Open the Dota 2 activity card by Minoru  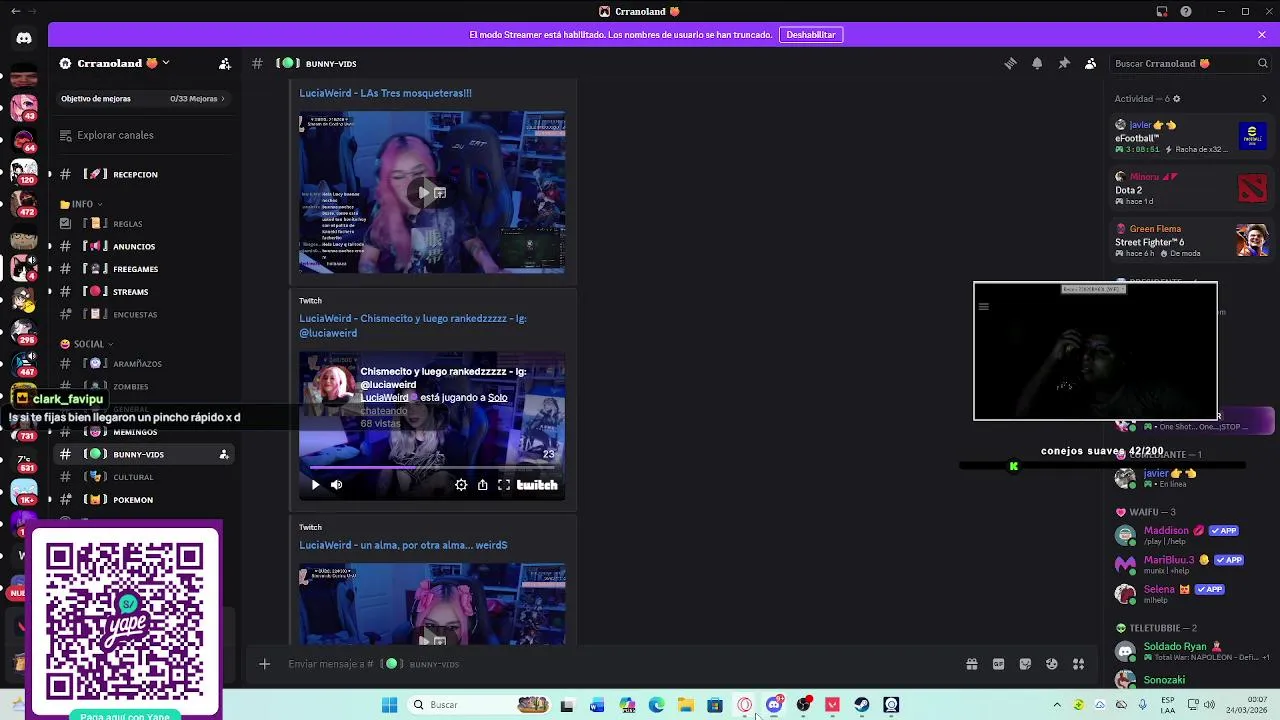click(1192, 188)
